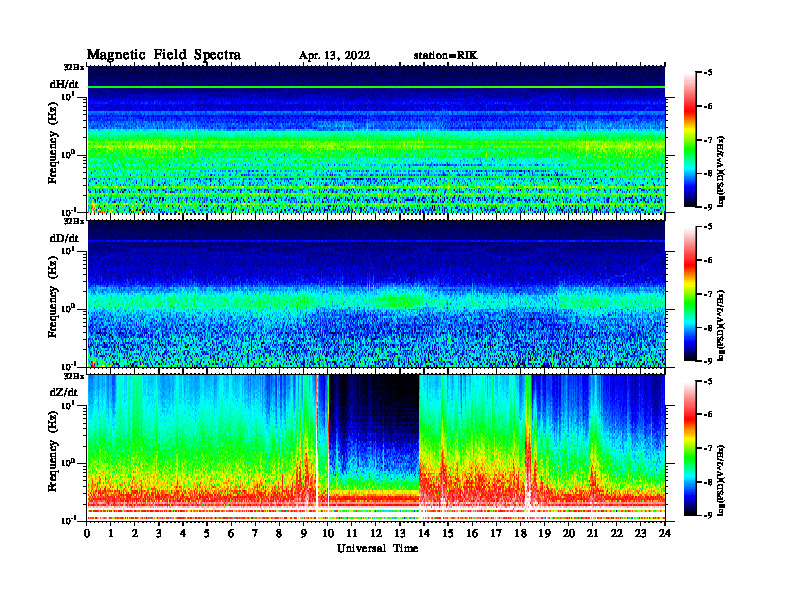Click hour "13" on the Universal Time axis
The image size is (792, 612).
click(x=400, y=534)
